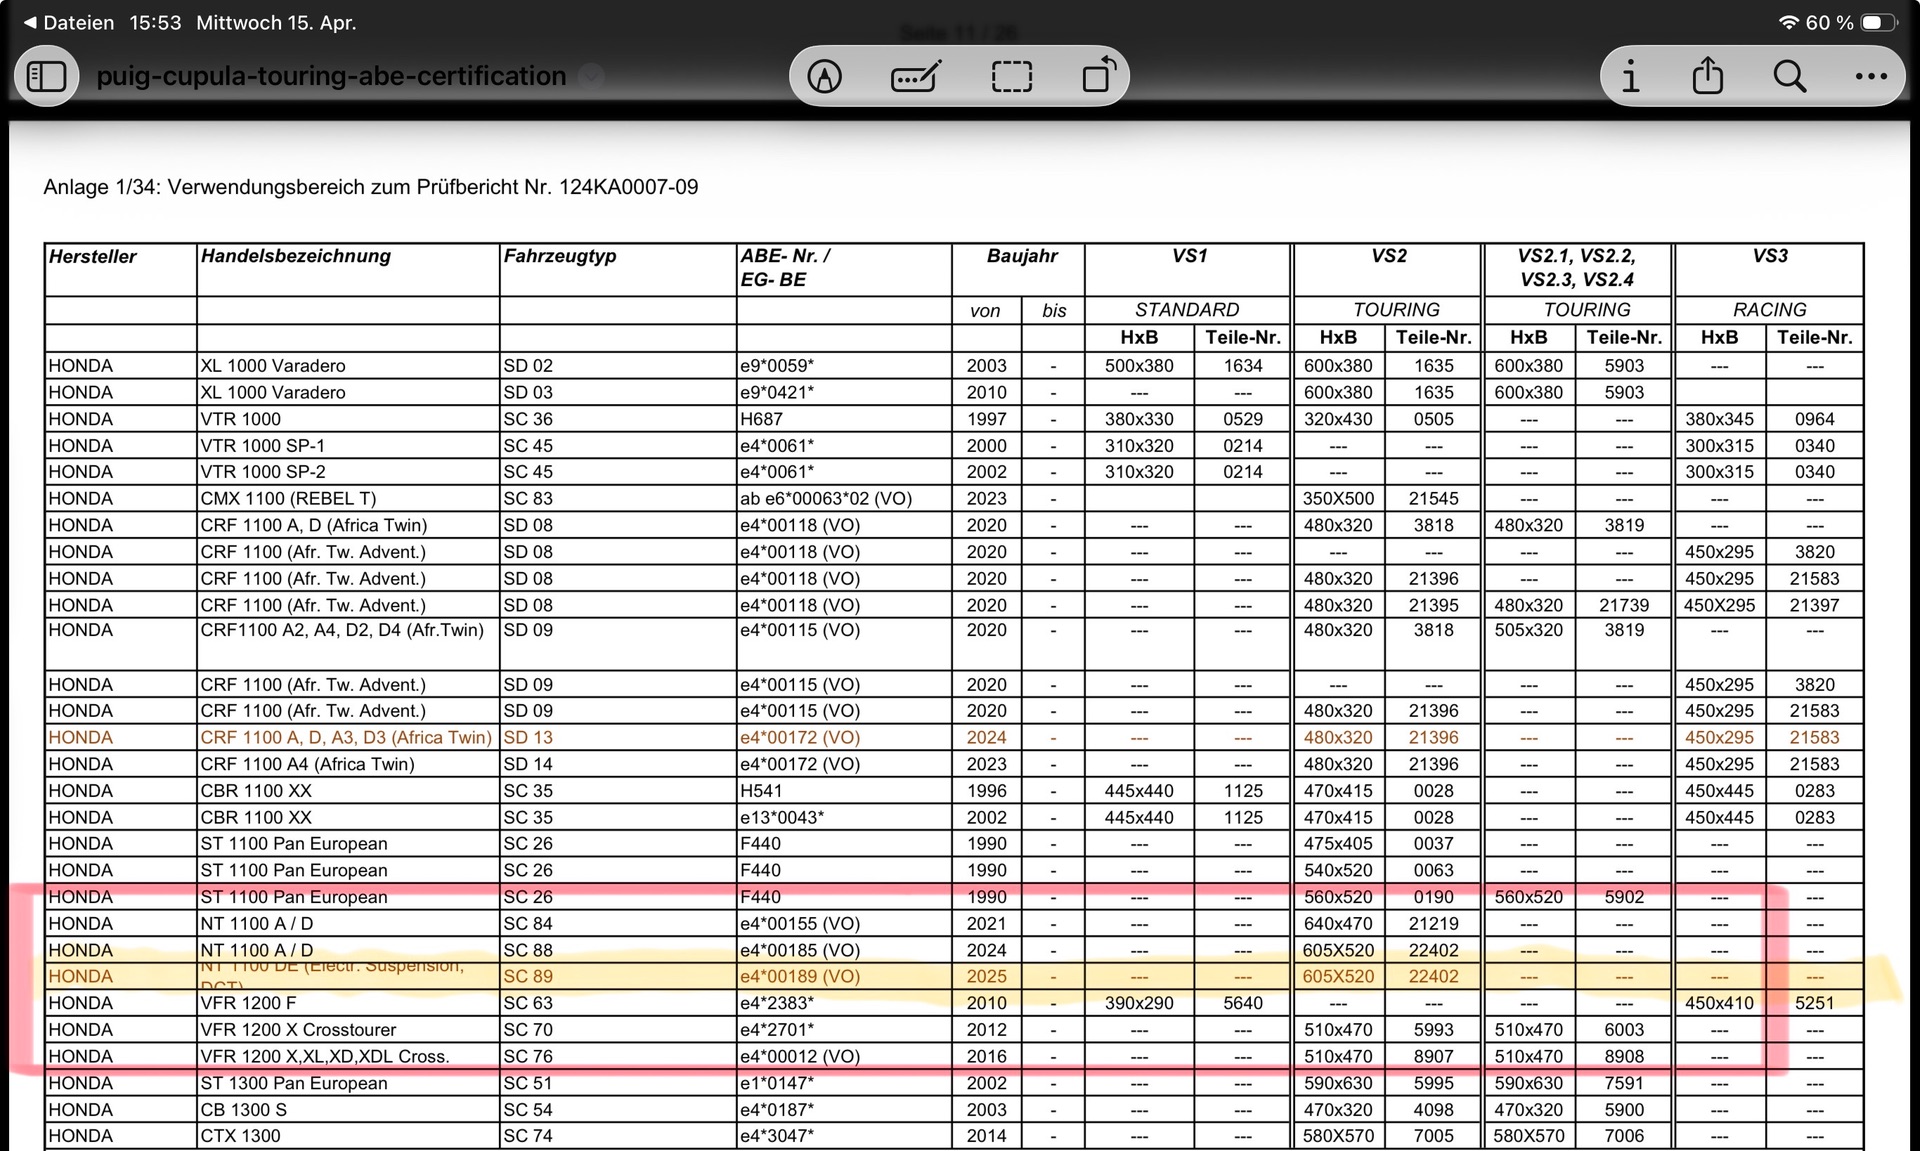Toggle the sidebar thumbnail panel

46,76
